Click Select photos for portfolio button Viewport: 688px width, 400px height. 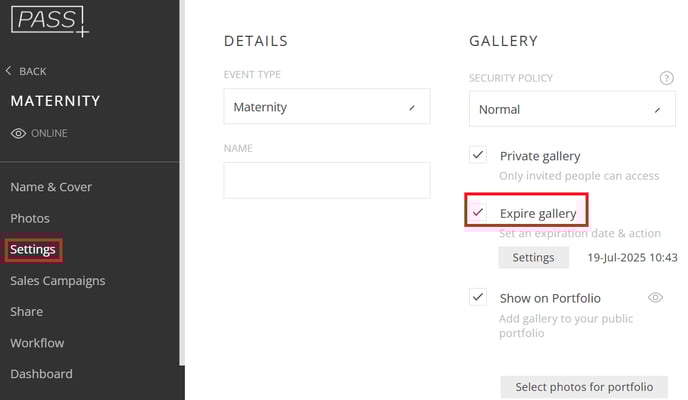[584, 387]
